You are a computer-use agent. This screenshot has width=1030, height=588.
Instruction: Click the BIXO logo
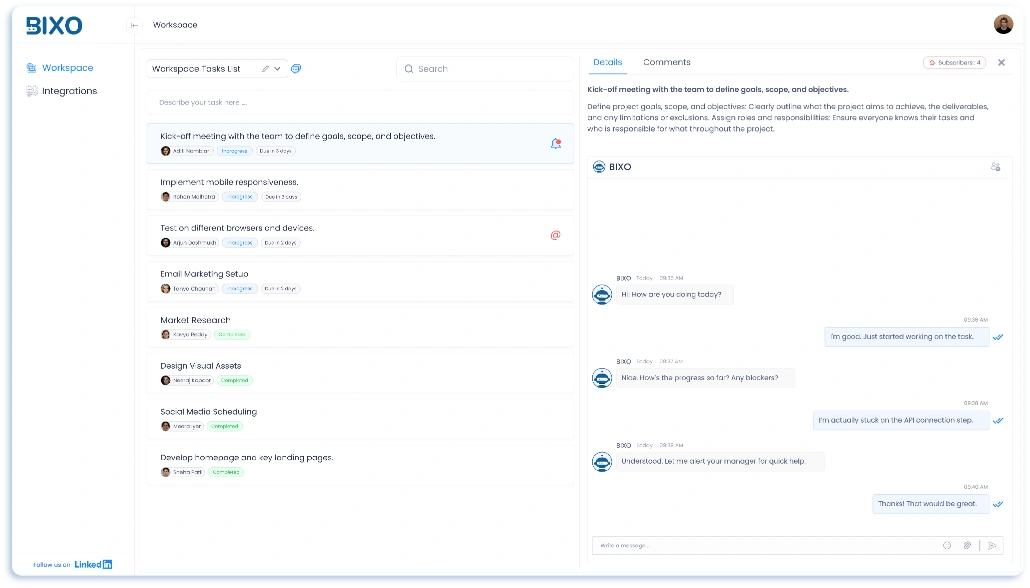(x=55, y=25)
